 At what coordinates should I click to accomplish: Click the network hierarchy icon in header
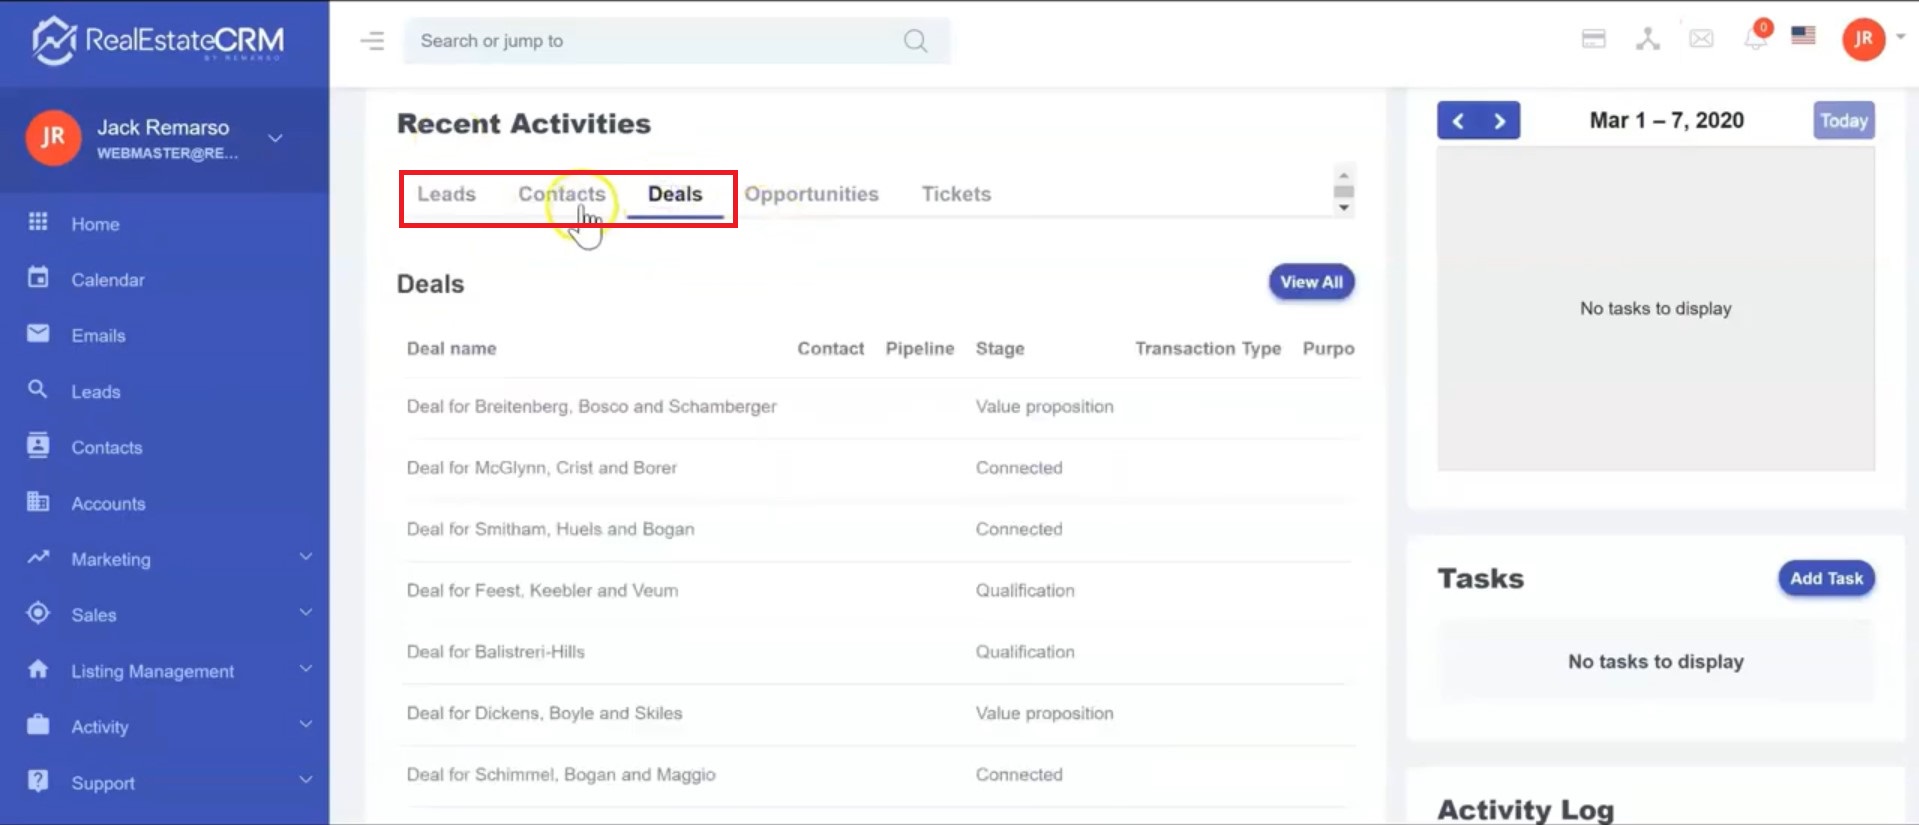coord(1647,39)
